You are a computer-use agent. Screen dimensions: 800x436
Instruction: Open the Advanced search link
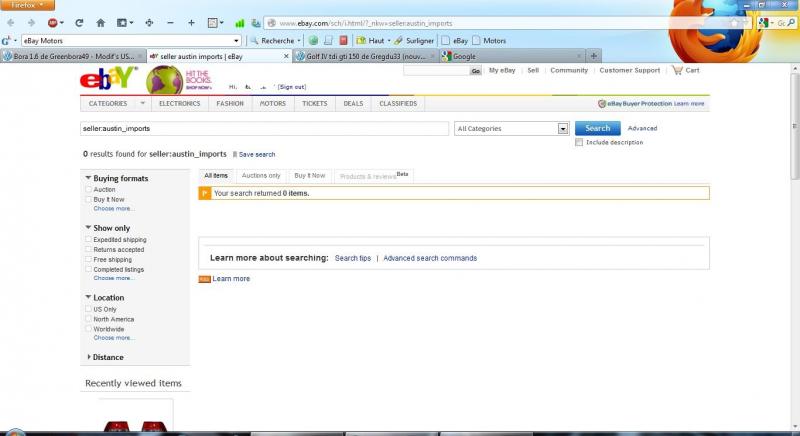(642, 129)
